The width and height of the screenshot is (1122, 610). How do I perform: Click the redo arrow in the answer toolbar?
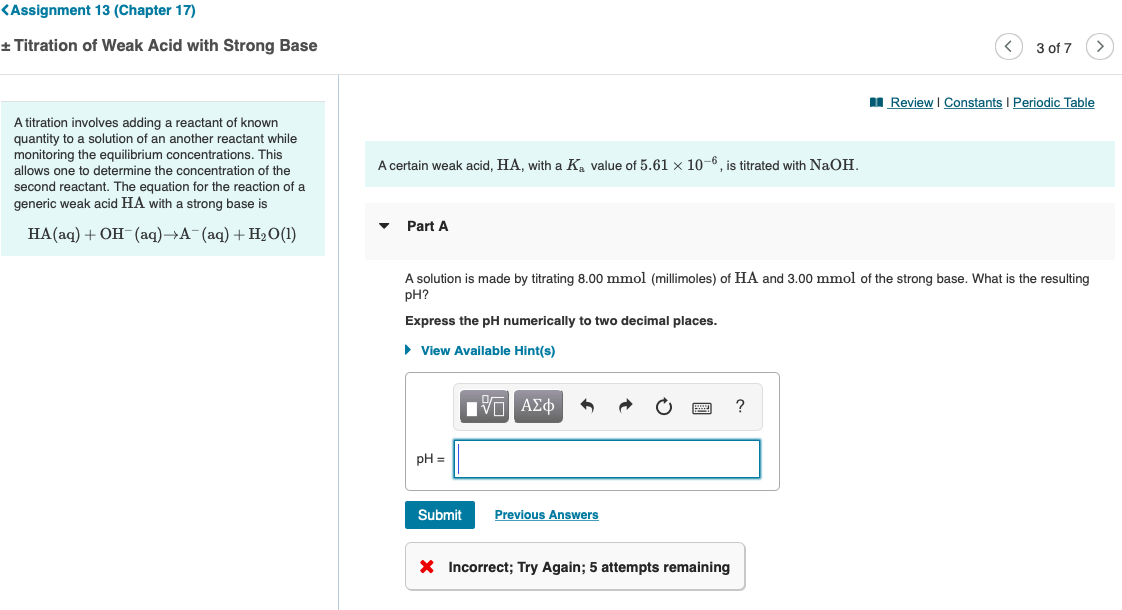pyautogui.click(x=625, y=406)
